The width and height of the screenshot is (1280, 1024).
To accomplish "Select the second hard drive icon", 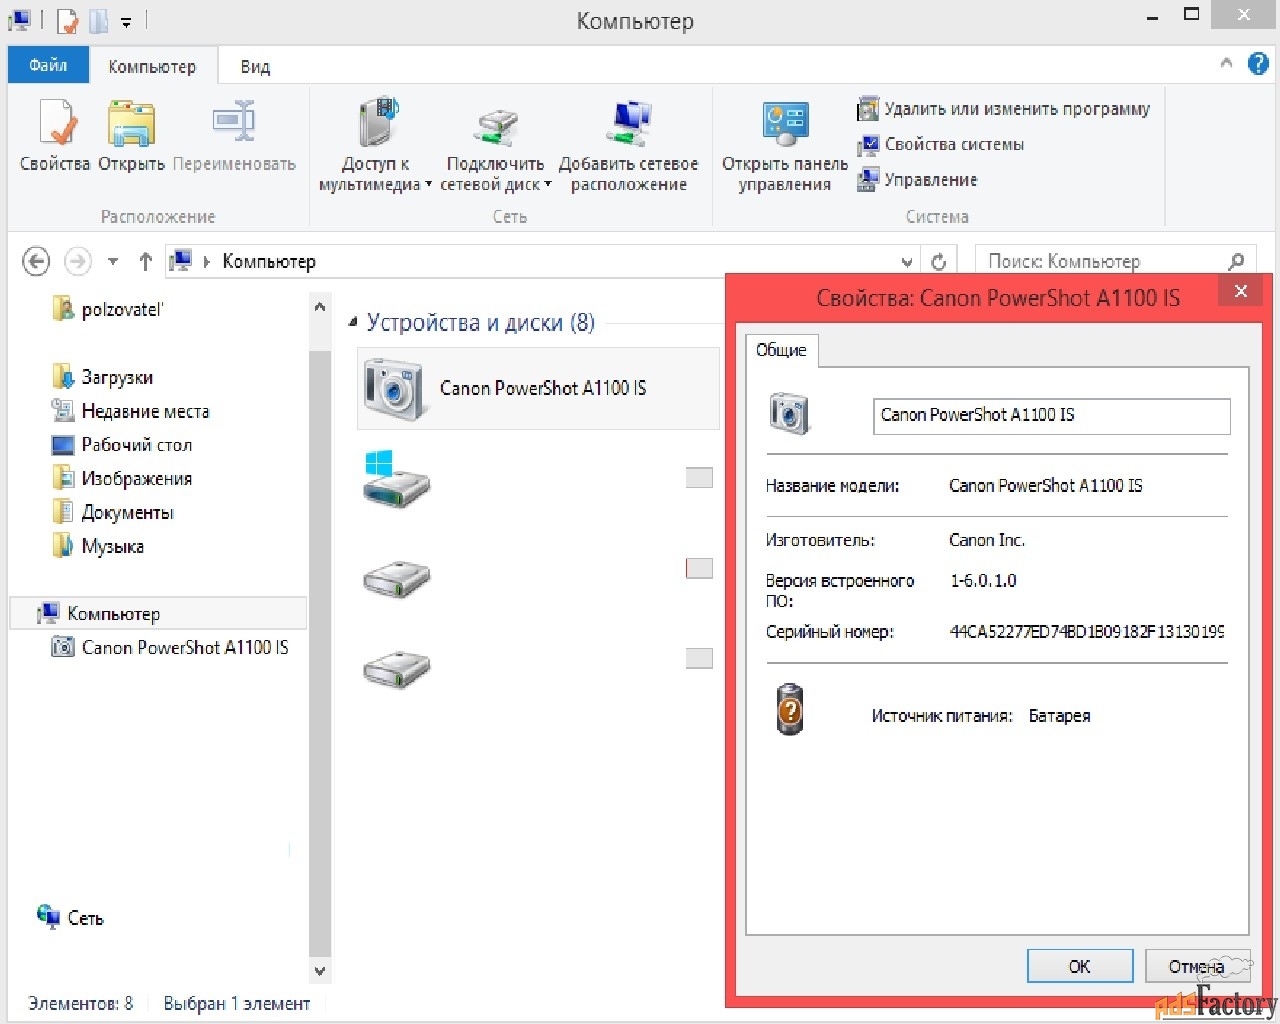I will 396,578.
